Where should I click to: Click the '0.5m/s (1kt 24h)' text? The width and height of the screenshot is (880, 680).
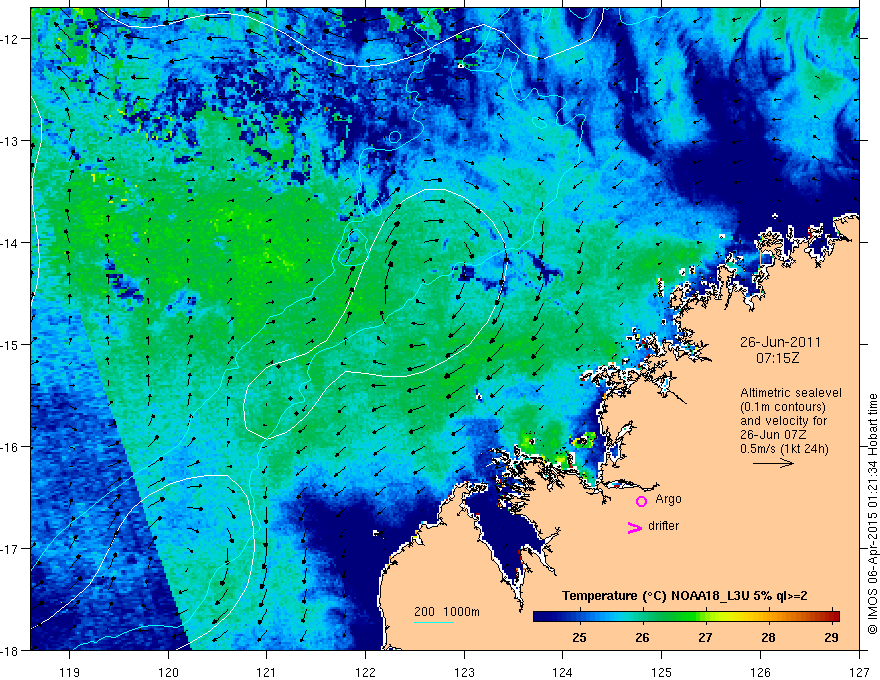pyautogui.click(x=784, y=448)
